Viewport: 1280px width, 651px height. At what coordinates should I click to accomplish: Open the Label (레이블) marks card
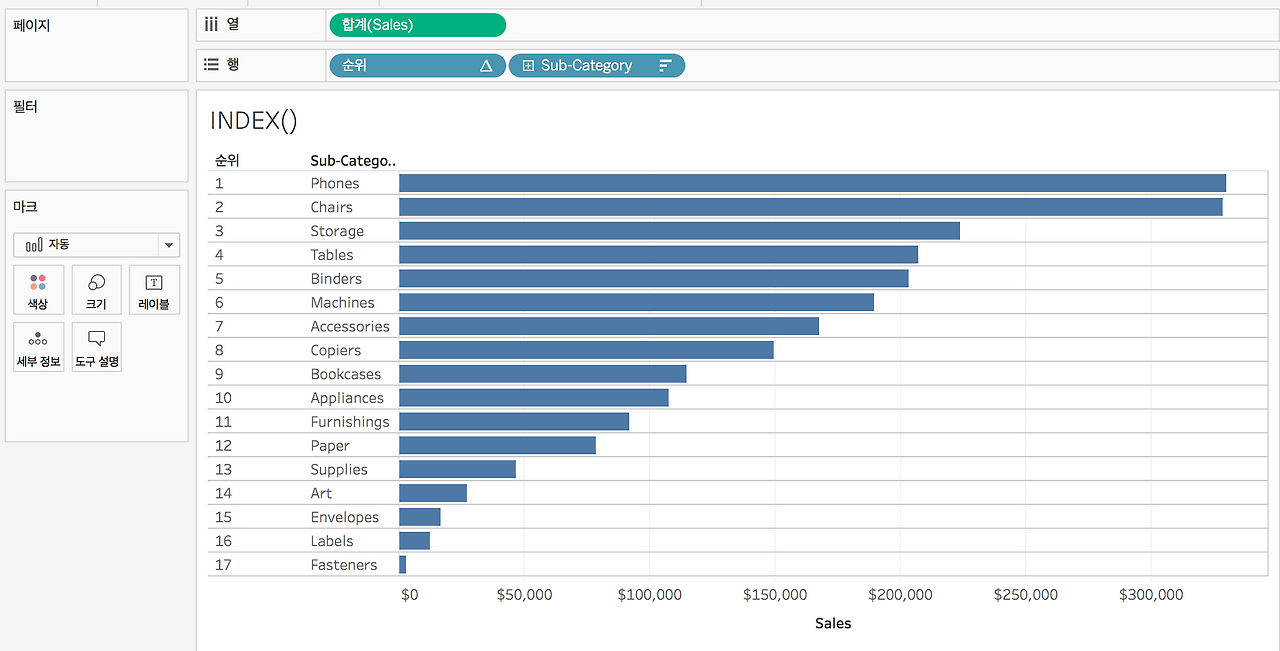point(154,290)
